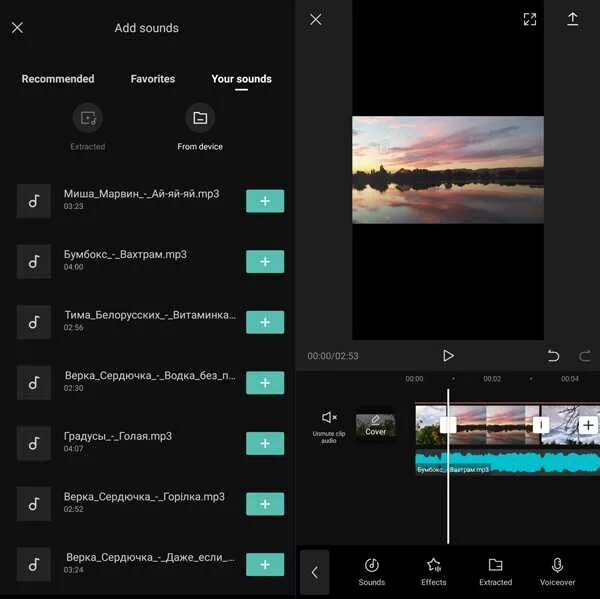Add Верка_Сердючка Даже_если track with plus button
Viewport: 600px width, 599px height.
pos(265,565)
